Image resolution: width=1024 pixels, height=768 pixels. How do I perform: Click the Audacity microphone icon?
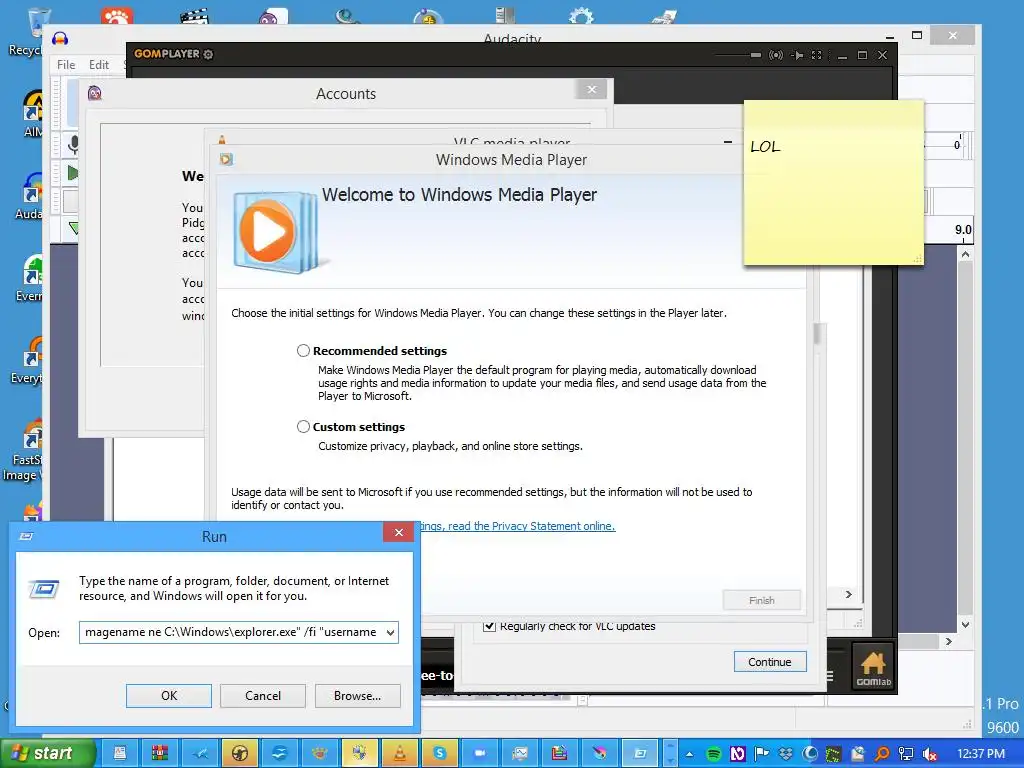click(73, 144)
